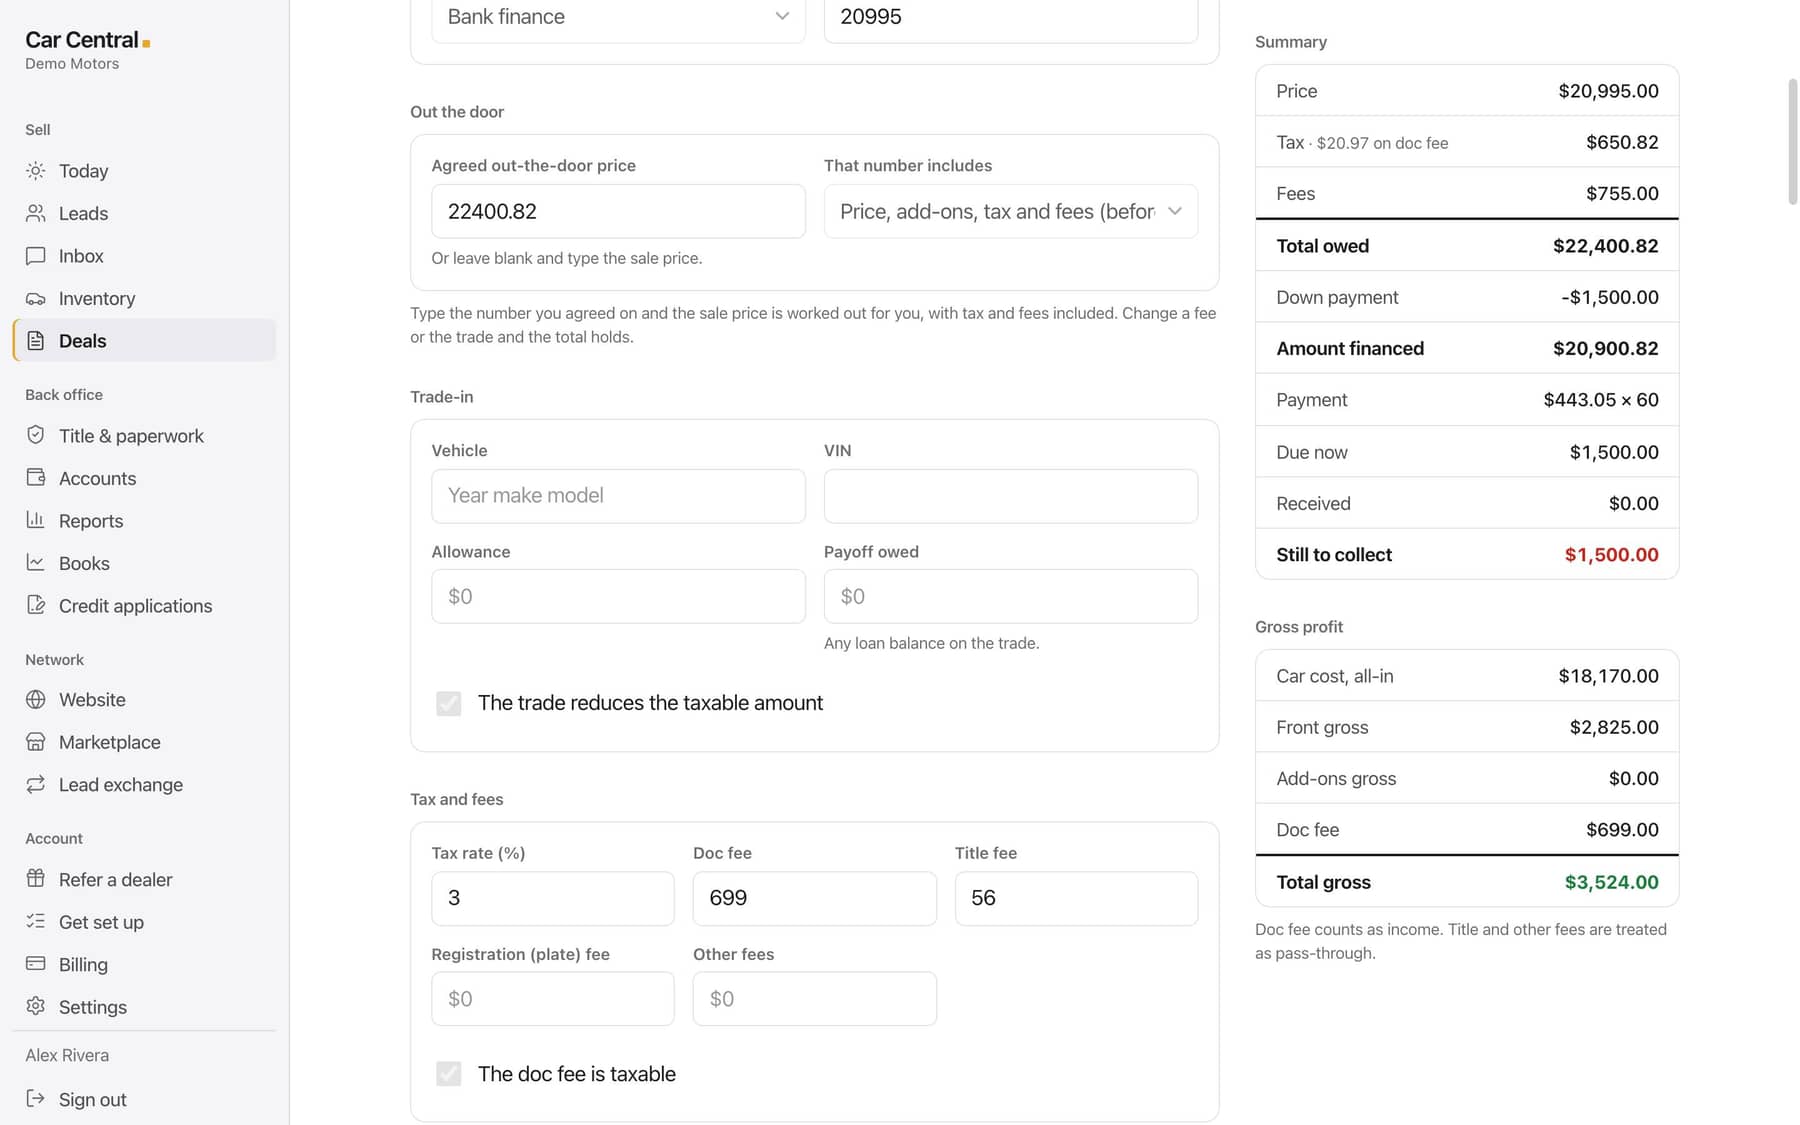Click the Today sun icon
This screenshot has width=1800, height=1125.
click(x=36, y=171)
